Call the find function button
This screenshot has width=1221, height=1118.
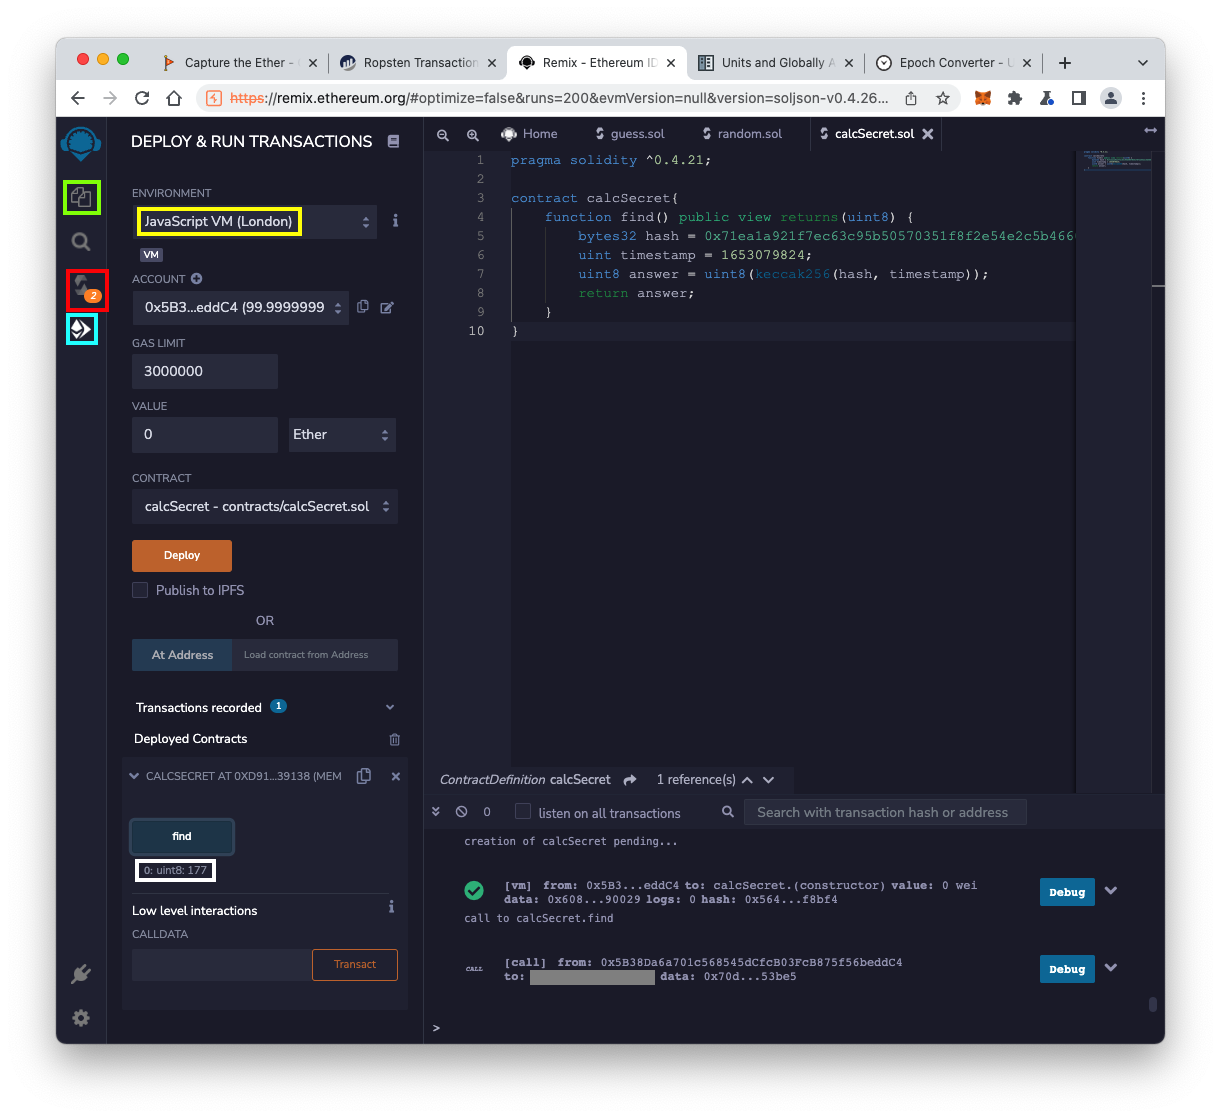(182, 837)
